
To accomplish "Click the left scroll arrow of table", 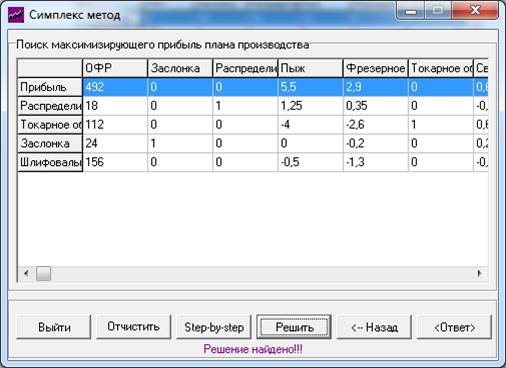I will 26,274.
